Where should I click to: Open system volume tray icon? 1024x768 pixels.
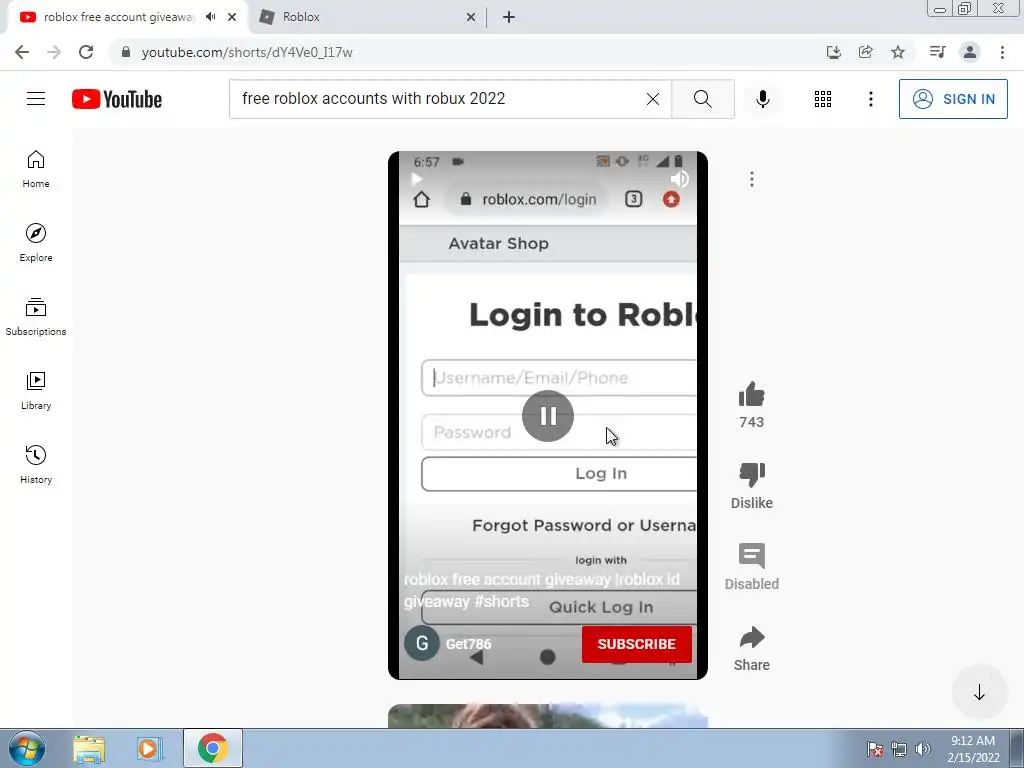pos(923,749)
